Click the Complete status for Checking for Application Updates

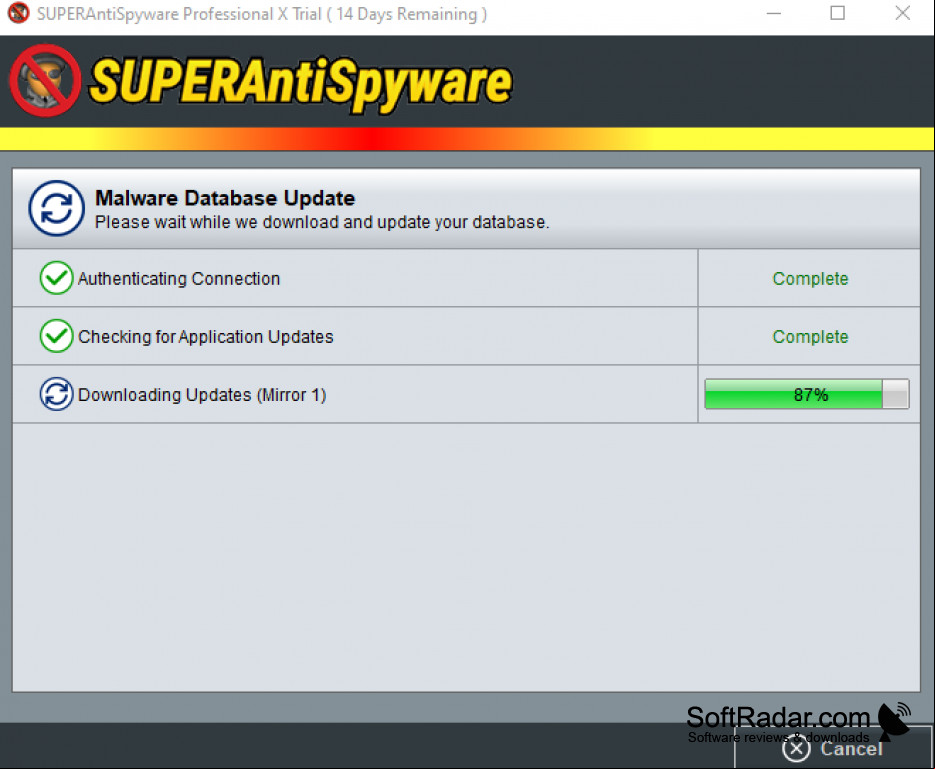tap(810, 337)
